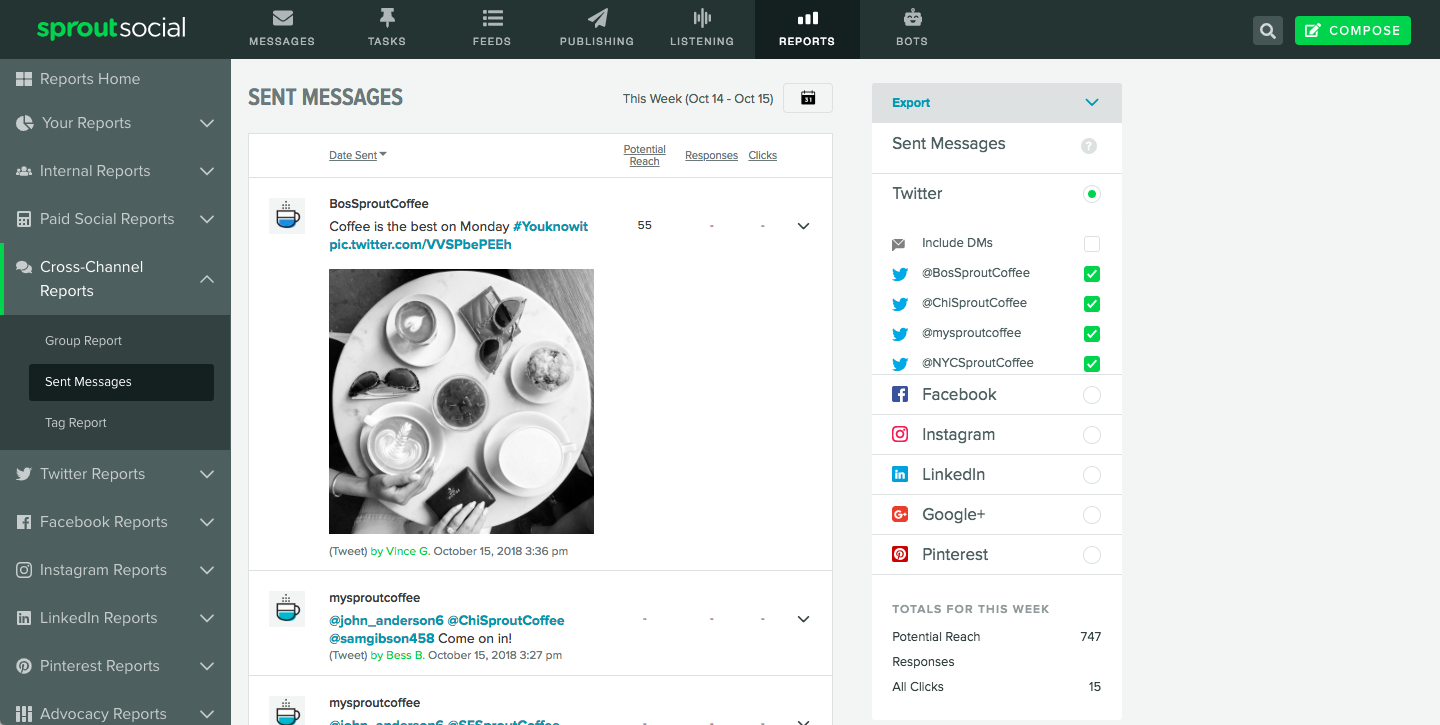Open the #Youknowit hashtag link
The height and width of the screenshot is (725, 1440).
[551, 227]
